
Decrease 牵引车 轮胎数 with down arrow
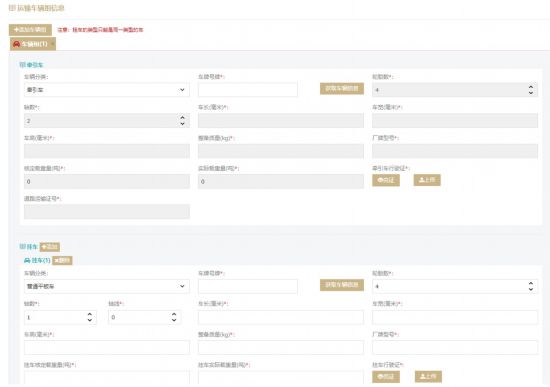point(531,93)
